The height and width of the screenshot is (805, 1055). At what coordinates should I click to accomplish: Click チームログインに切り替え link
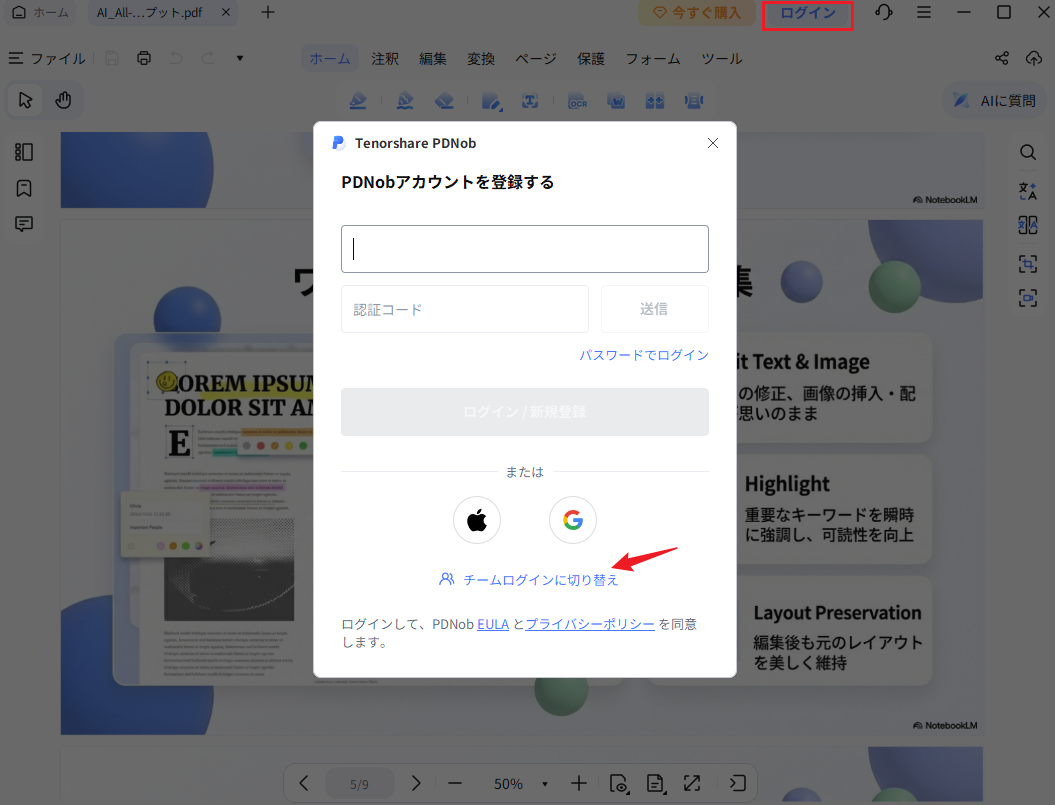[x=528, y=580]
